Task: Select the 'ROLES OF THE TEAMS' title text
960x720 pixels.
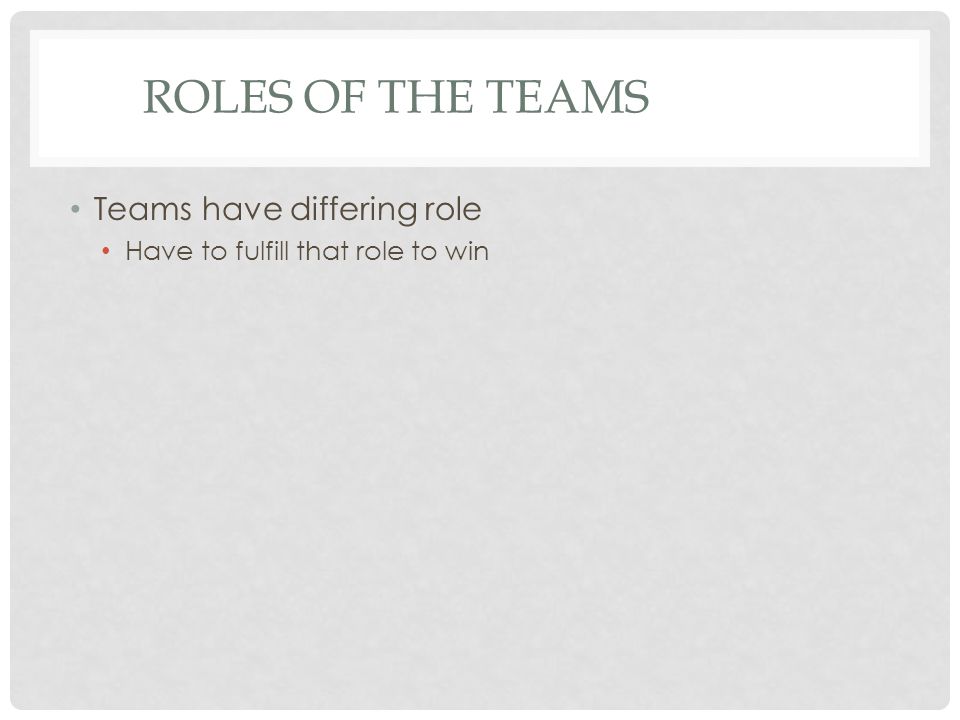Action: (396, 96)
